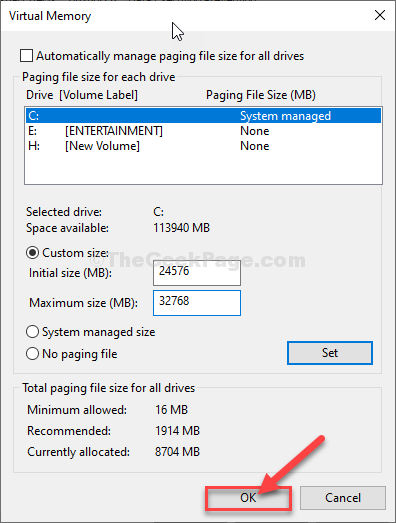Select the Custom size radio button
This screenshot has height=523, width=396.
(32, 253)
